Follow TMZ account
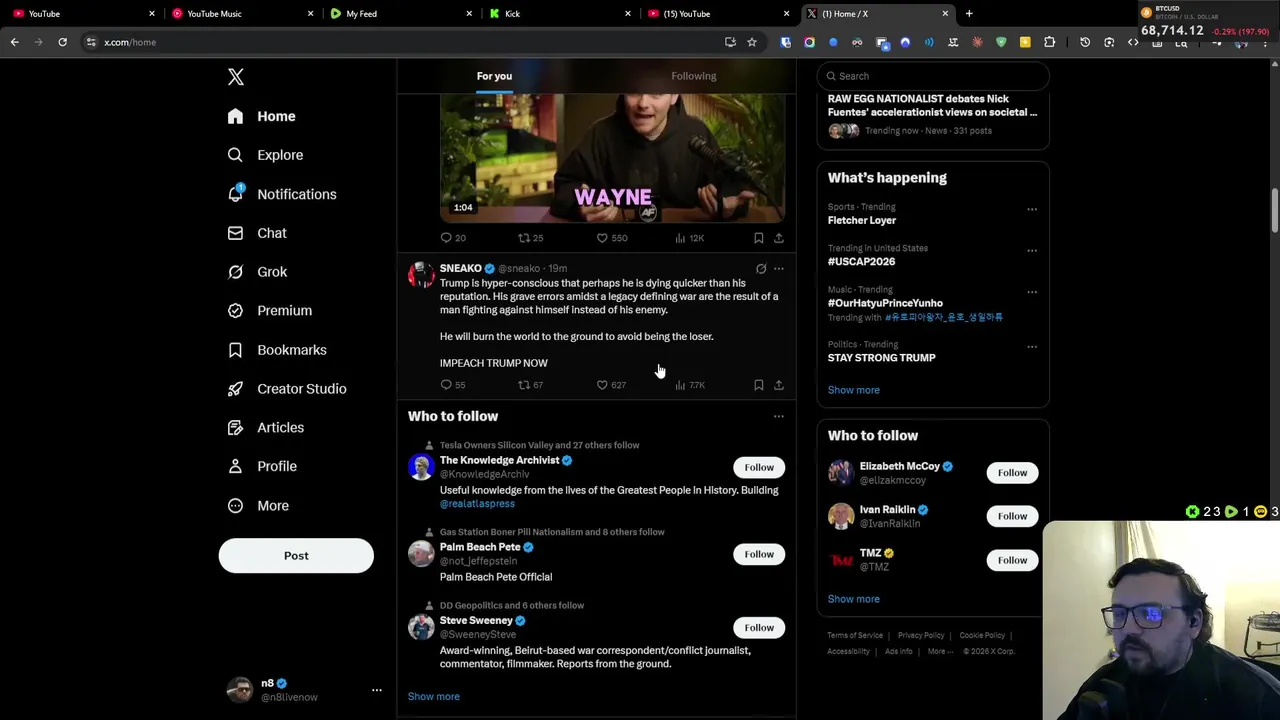 [1012, 560]
